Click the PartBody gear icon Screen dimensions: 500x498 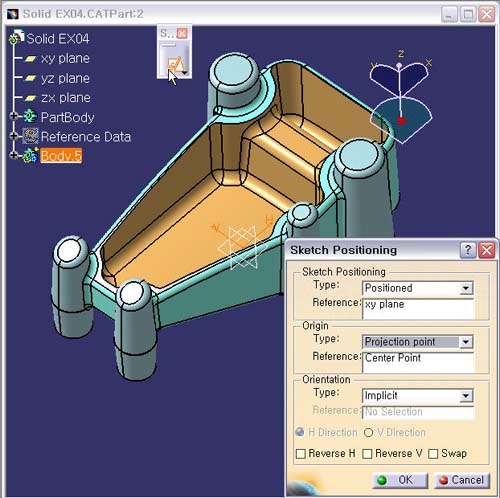pos(30,117)
